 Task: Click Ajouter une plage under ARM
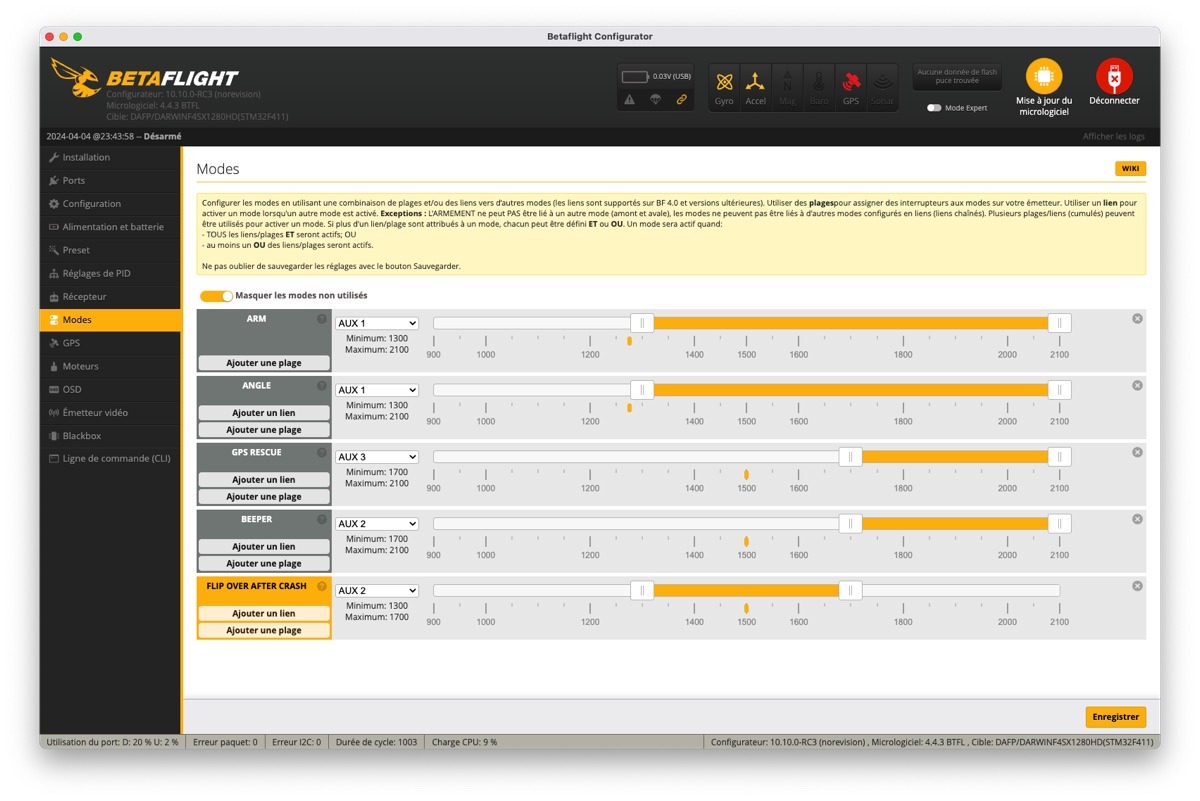coord(264,363)
